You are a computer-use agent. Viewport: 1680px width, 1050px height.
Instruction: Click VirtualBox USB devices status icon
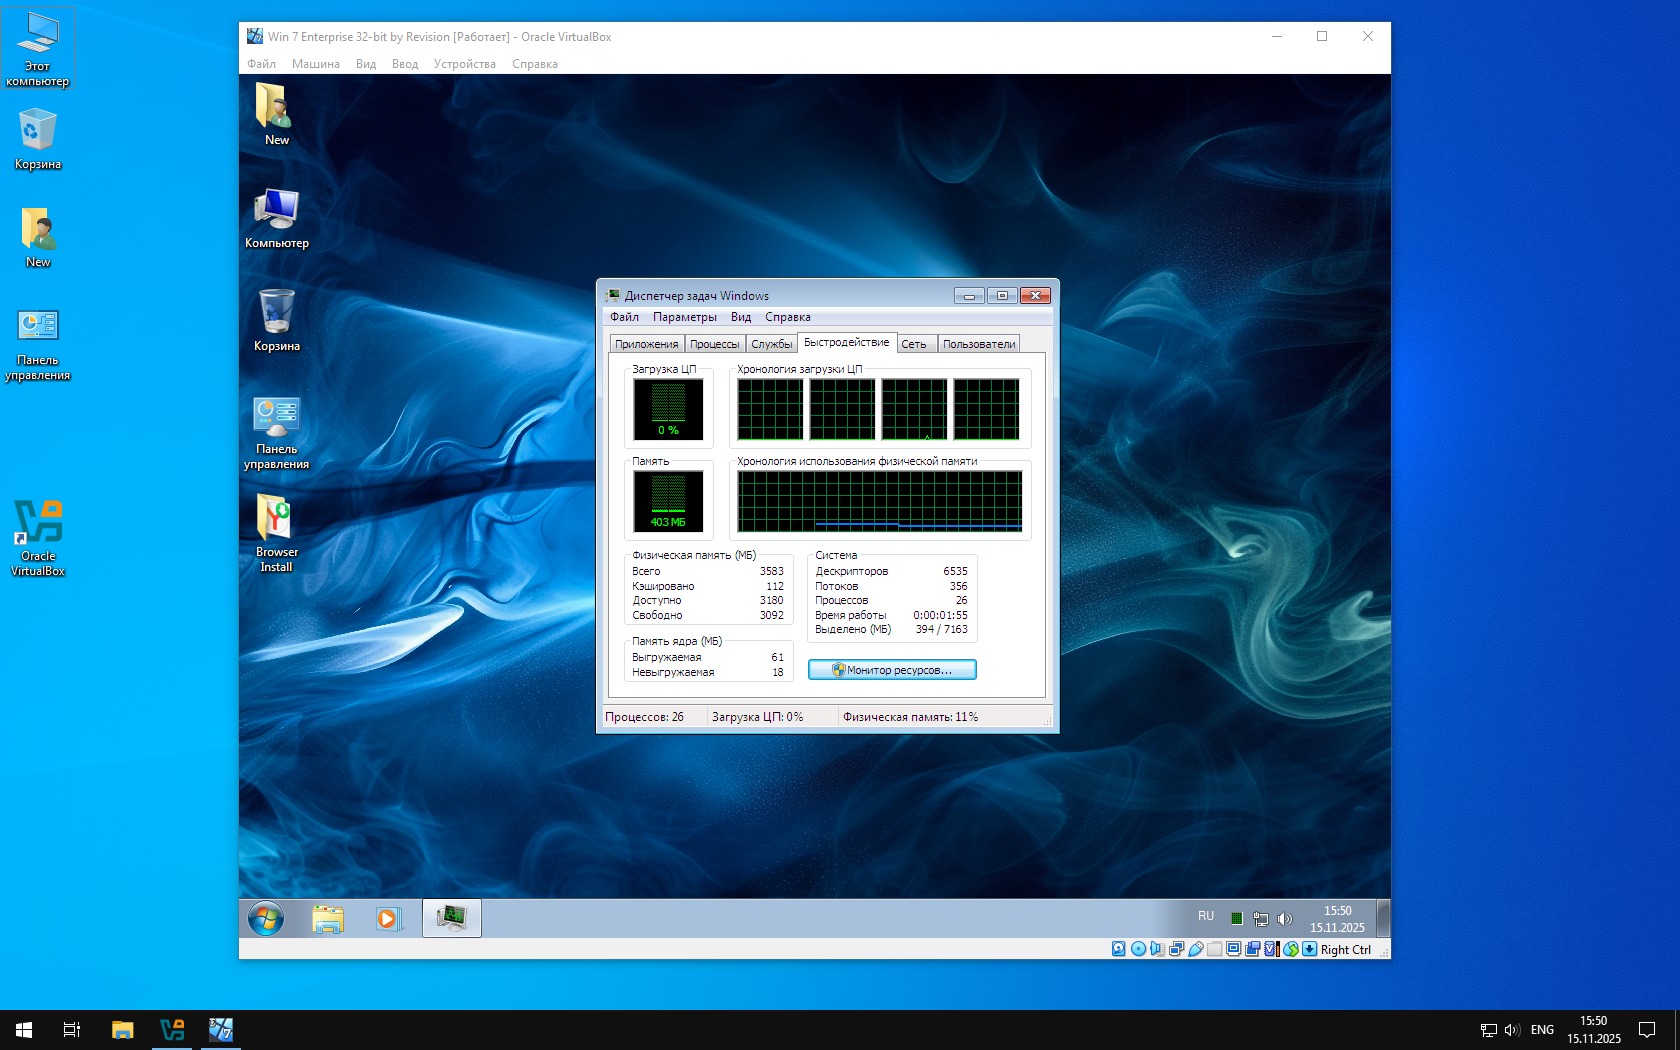click(1196, 949)
